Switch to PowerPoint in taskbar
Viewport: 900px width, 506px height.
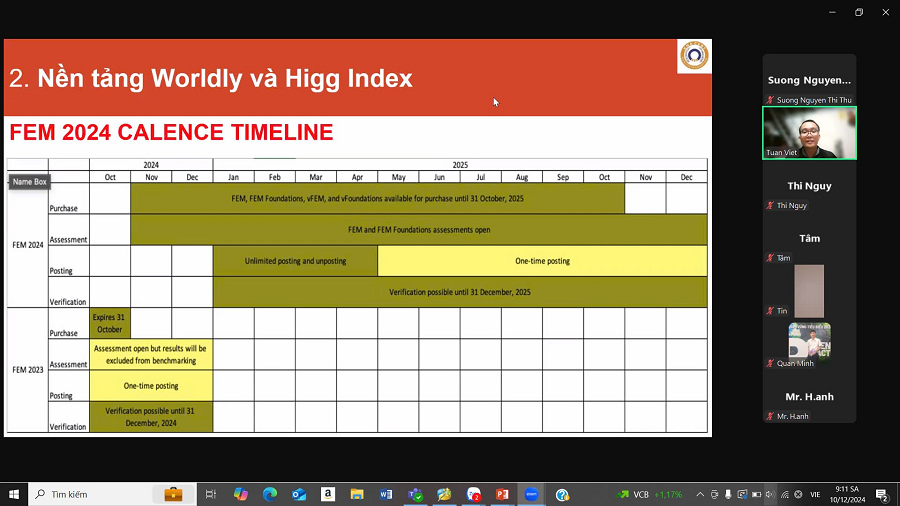[502, 494]
